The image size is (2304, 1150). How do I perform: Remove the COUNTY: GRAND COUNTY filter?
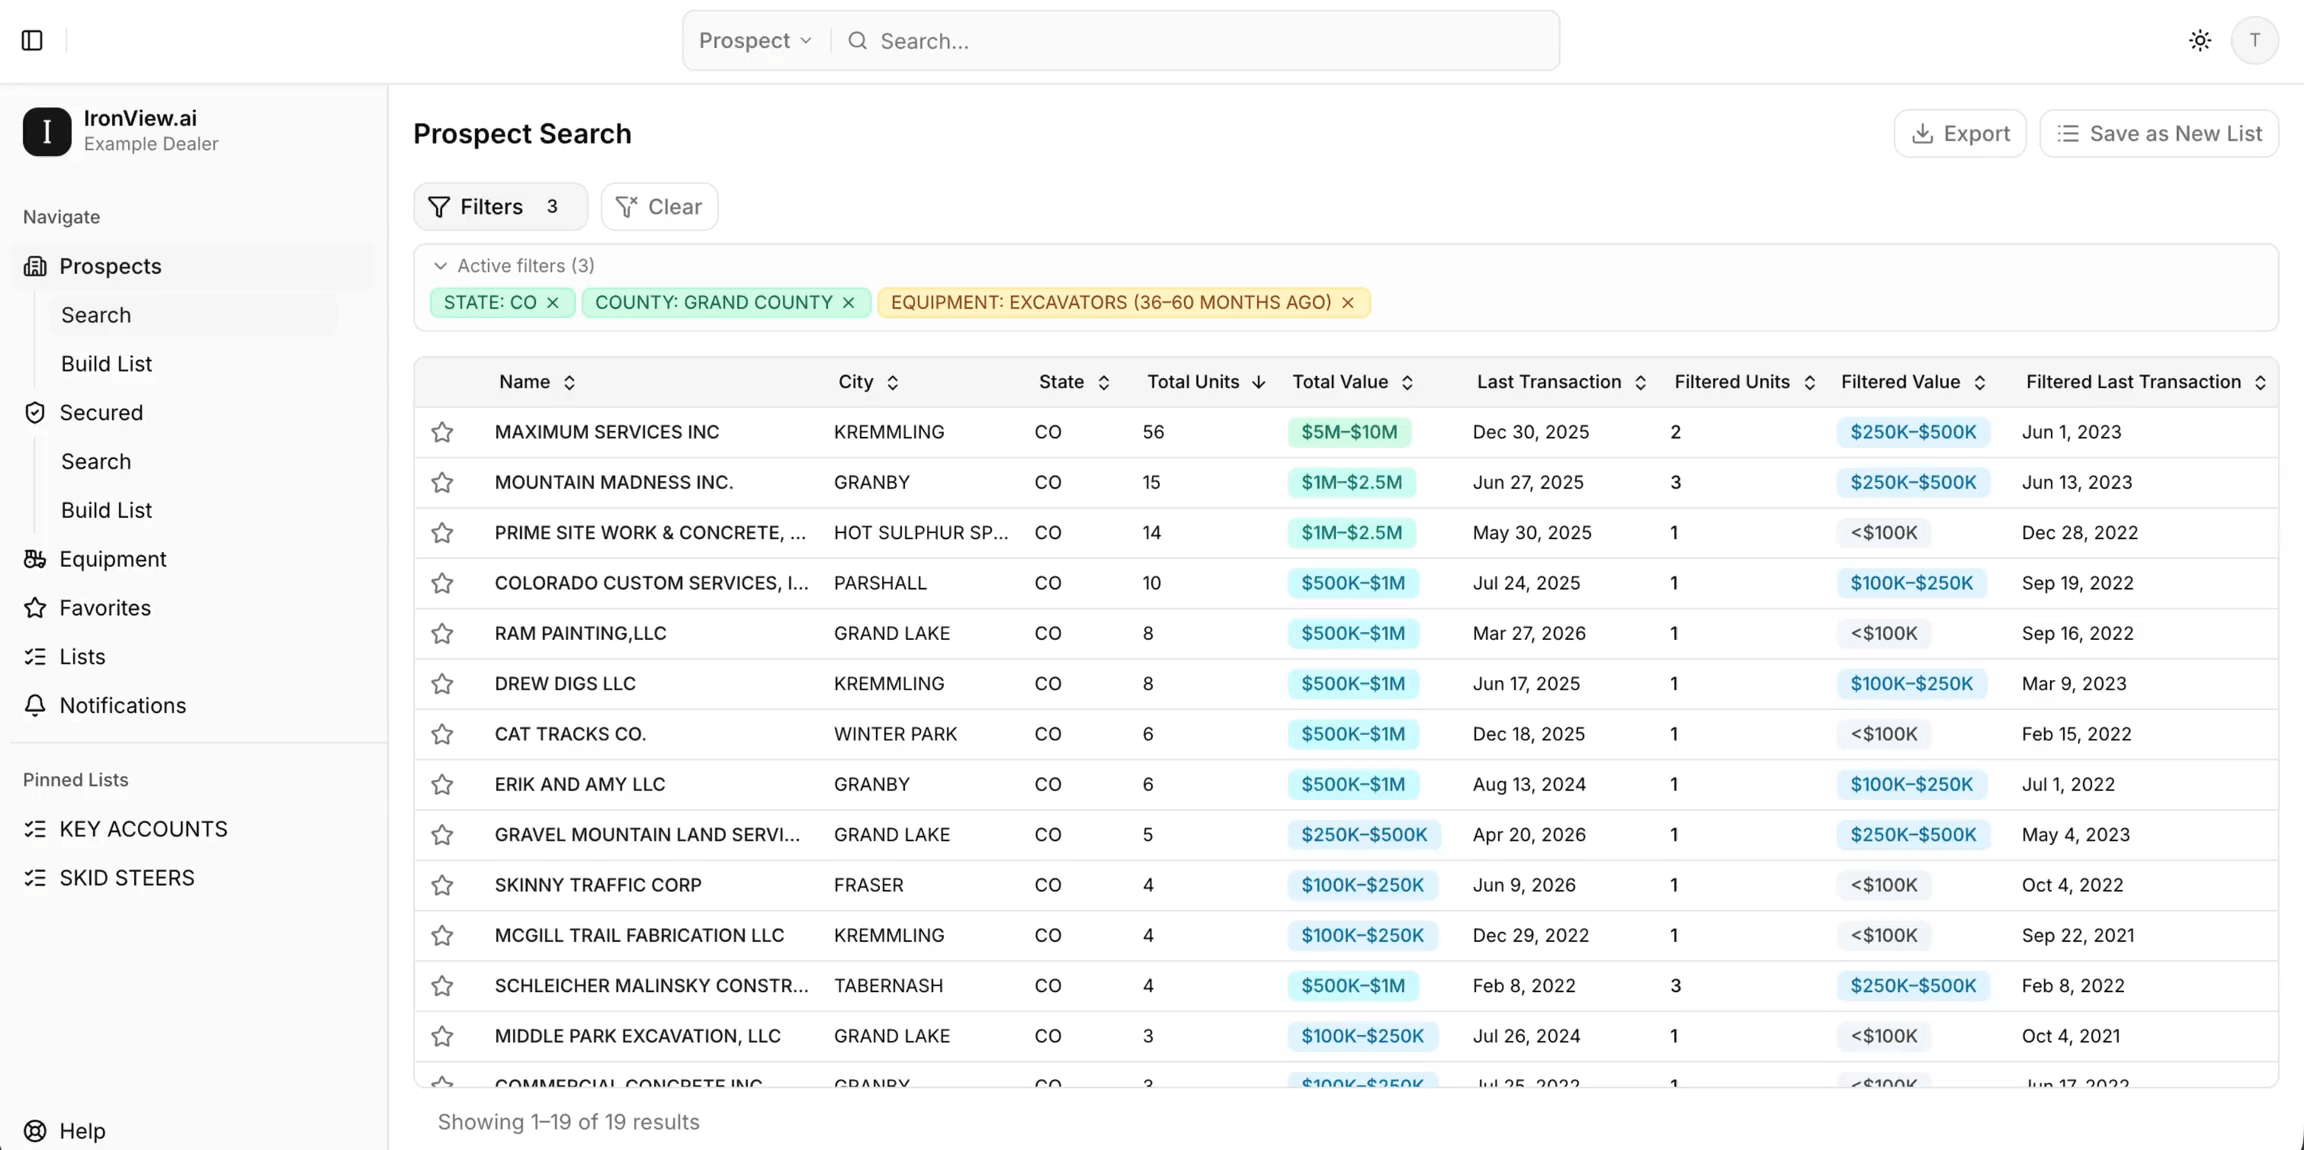coord(849,302)
